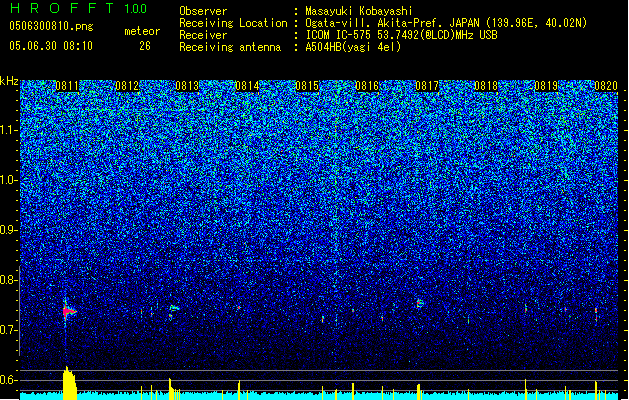
Task: Click the 0.8 frequency axis label
Action: click(9, 280)
